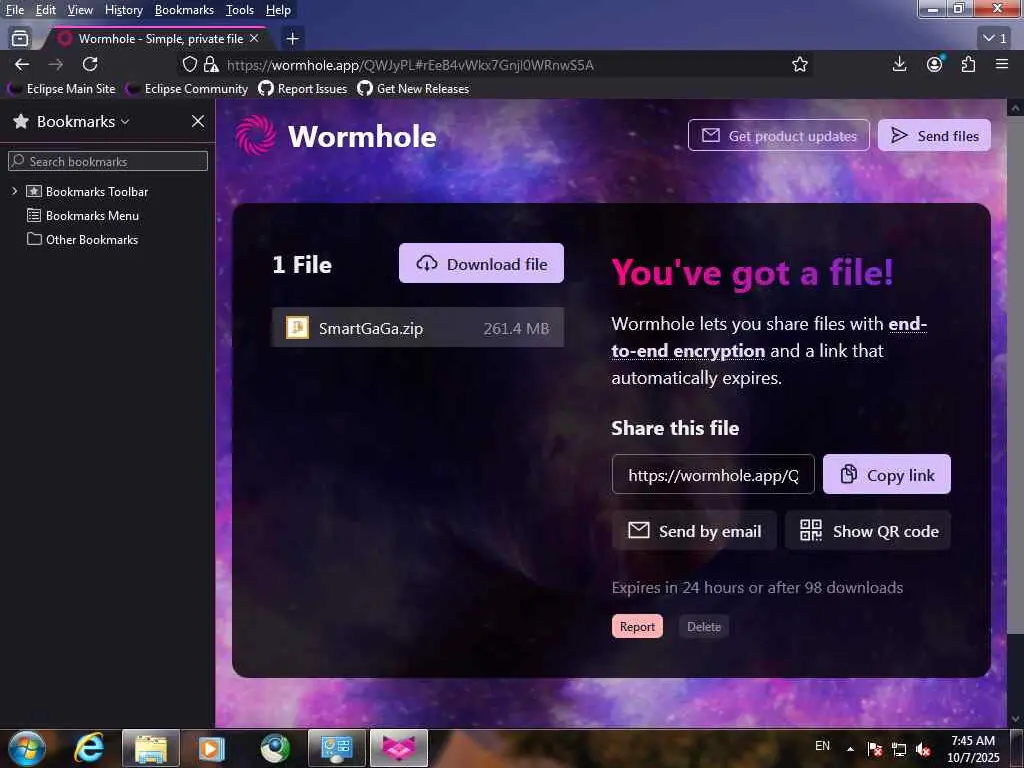Open Report Issues bookmark

click(x=303, y=88)
